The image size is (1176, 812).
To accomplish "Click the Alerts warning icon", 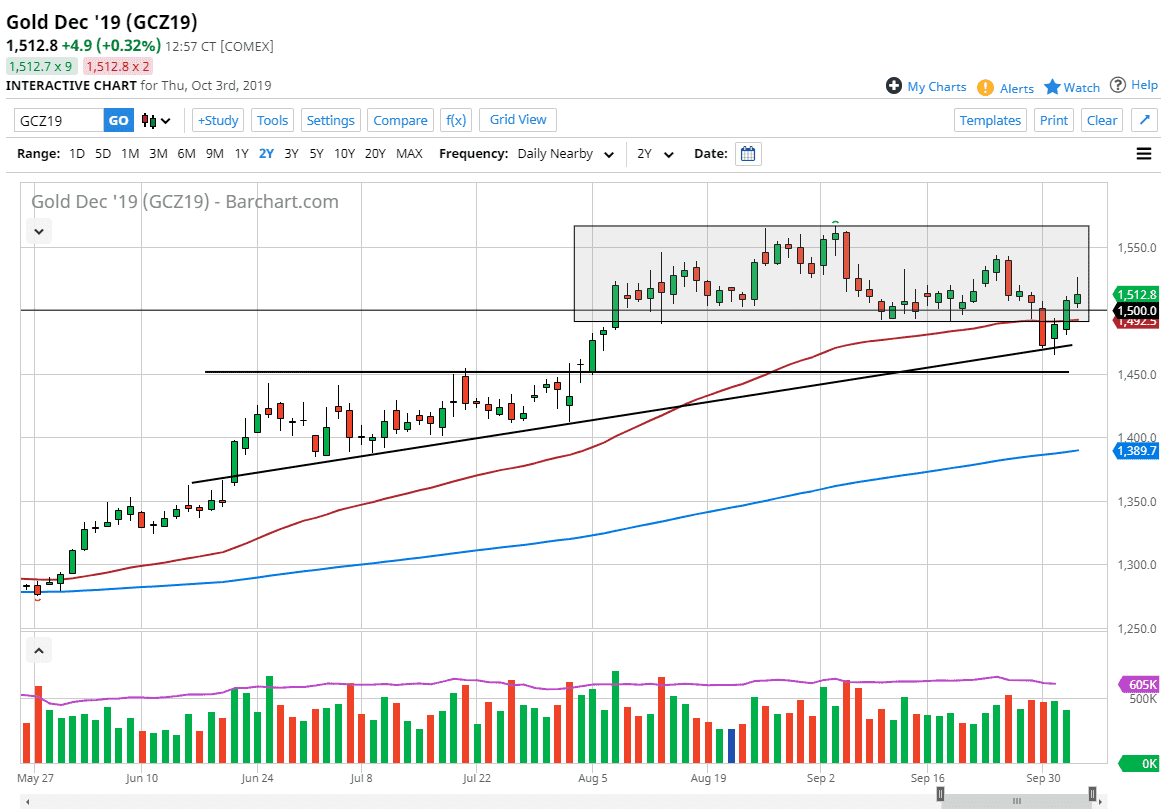I will point(986,88).
